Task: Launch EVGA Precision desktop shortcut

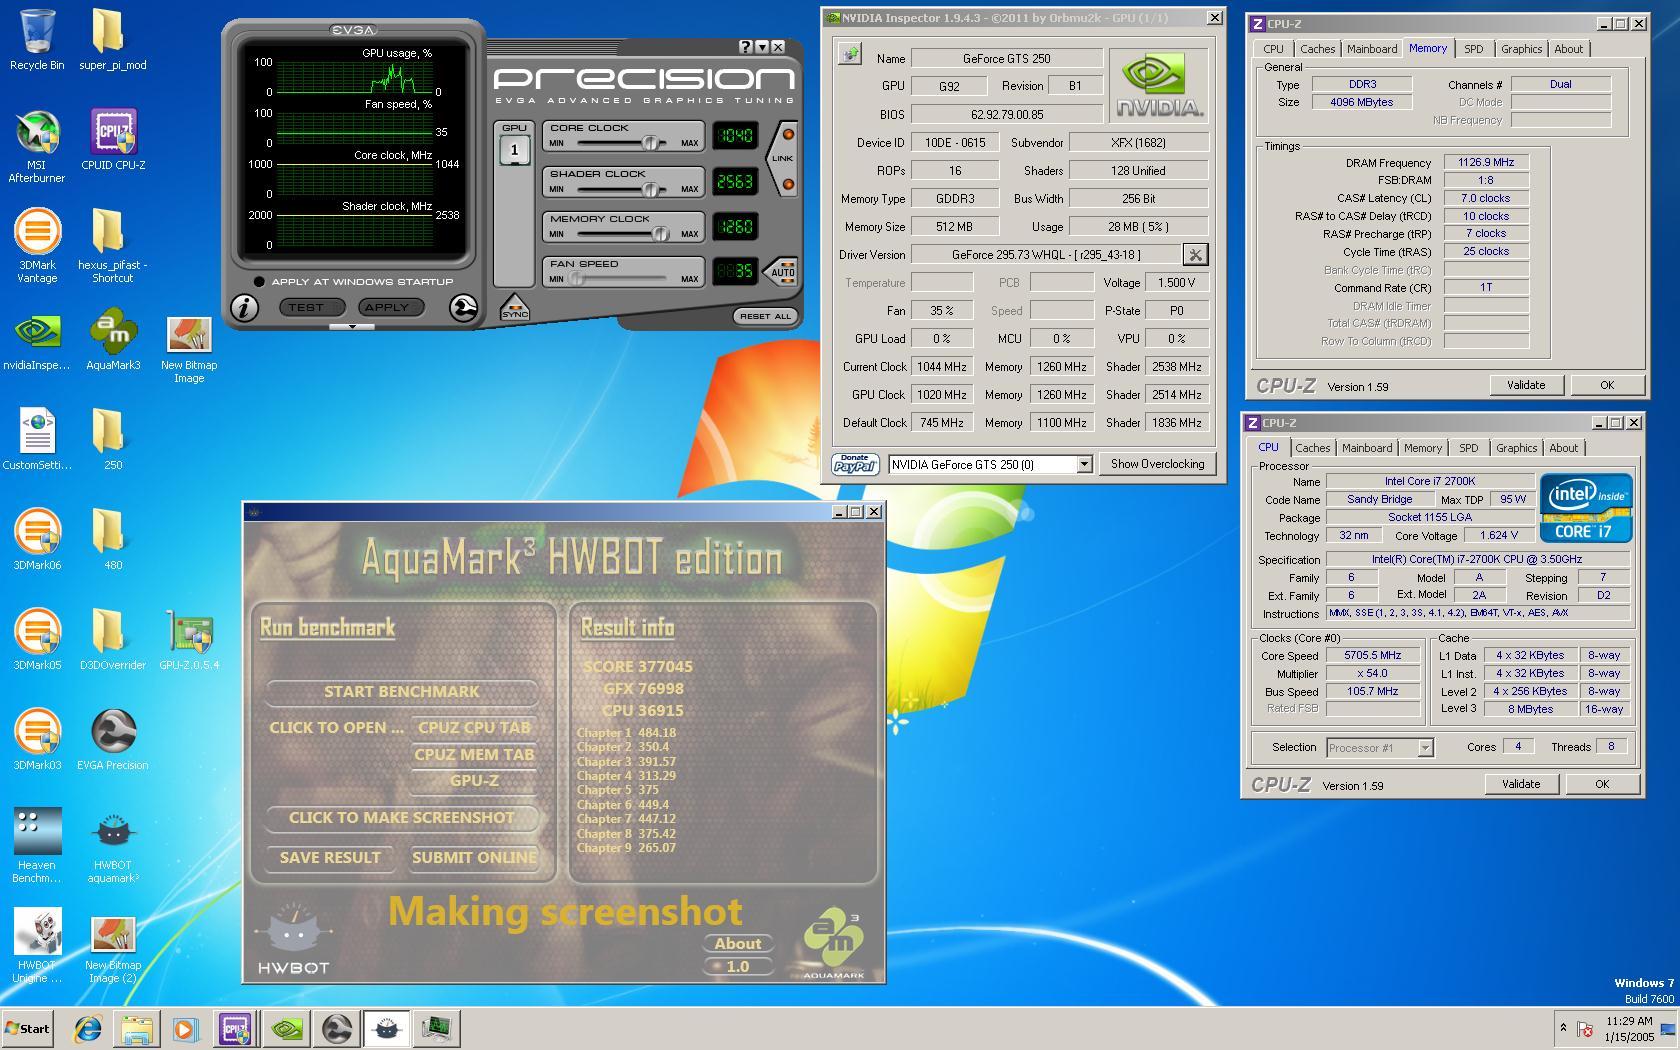Action: tap(112, 740)
